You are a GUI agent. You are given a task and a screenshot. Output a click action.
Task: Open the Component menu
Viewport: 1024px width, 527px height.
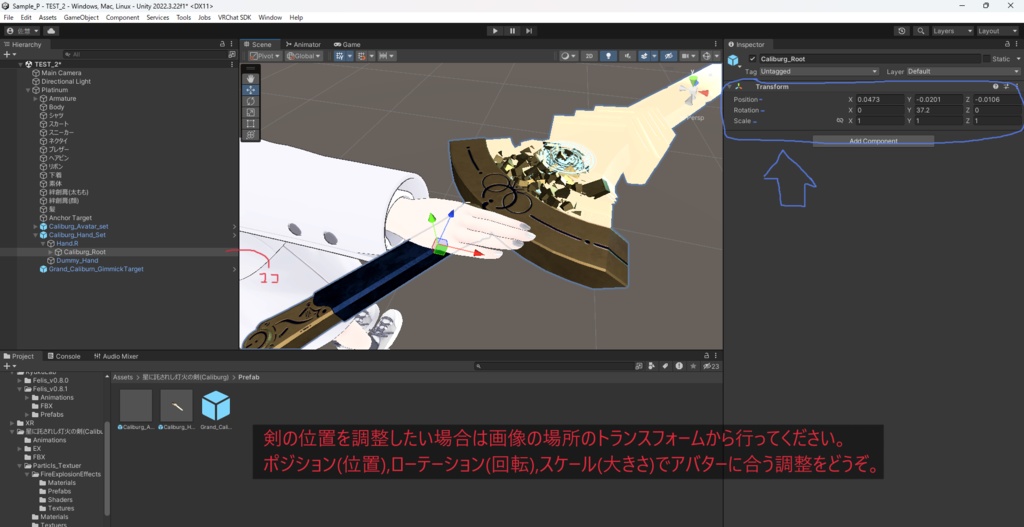click(122, 18)
